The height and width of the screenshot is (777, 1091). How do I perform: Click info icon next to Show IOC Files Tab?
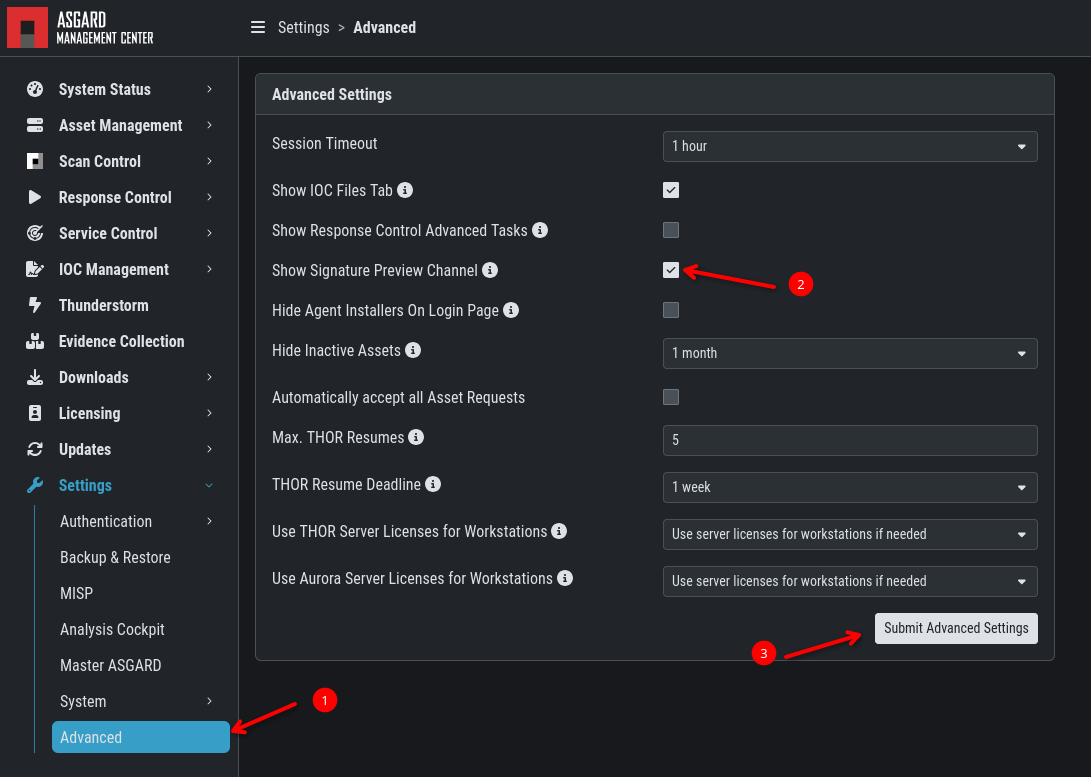coord(405,190)
